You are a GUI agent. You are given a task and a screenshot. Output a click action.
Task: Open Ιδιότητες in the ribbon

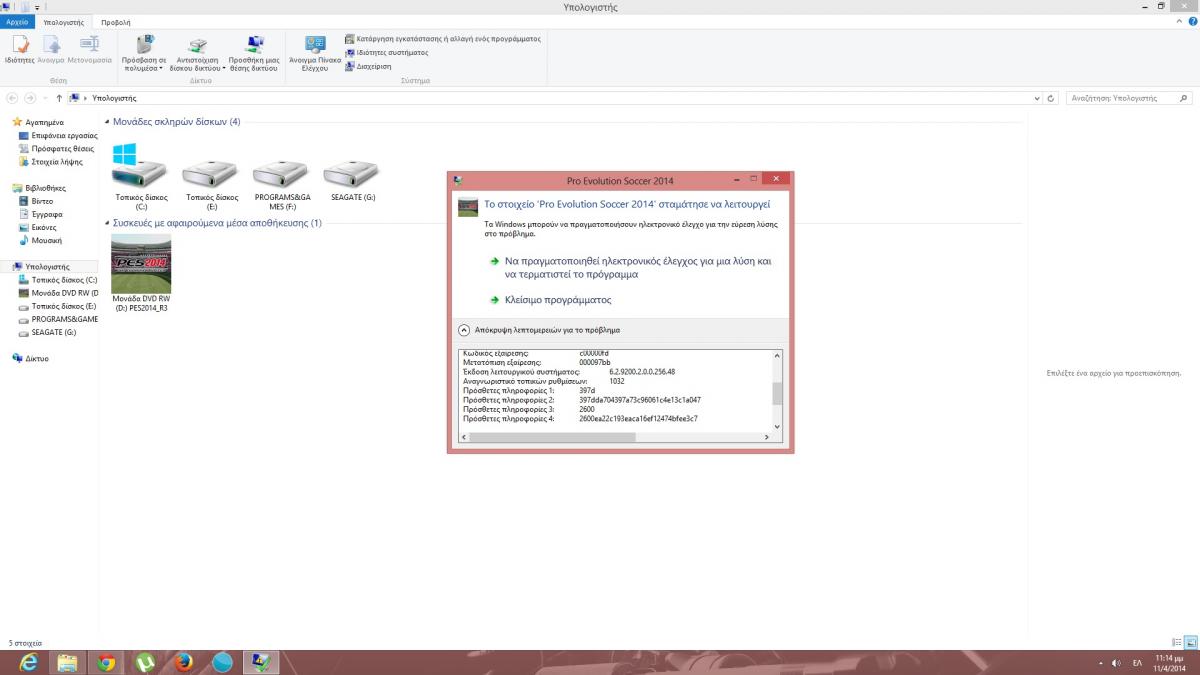click(20, 49)
